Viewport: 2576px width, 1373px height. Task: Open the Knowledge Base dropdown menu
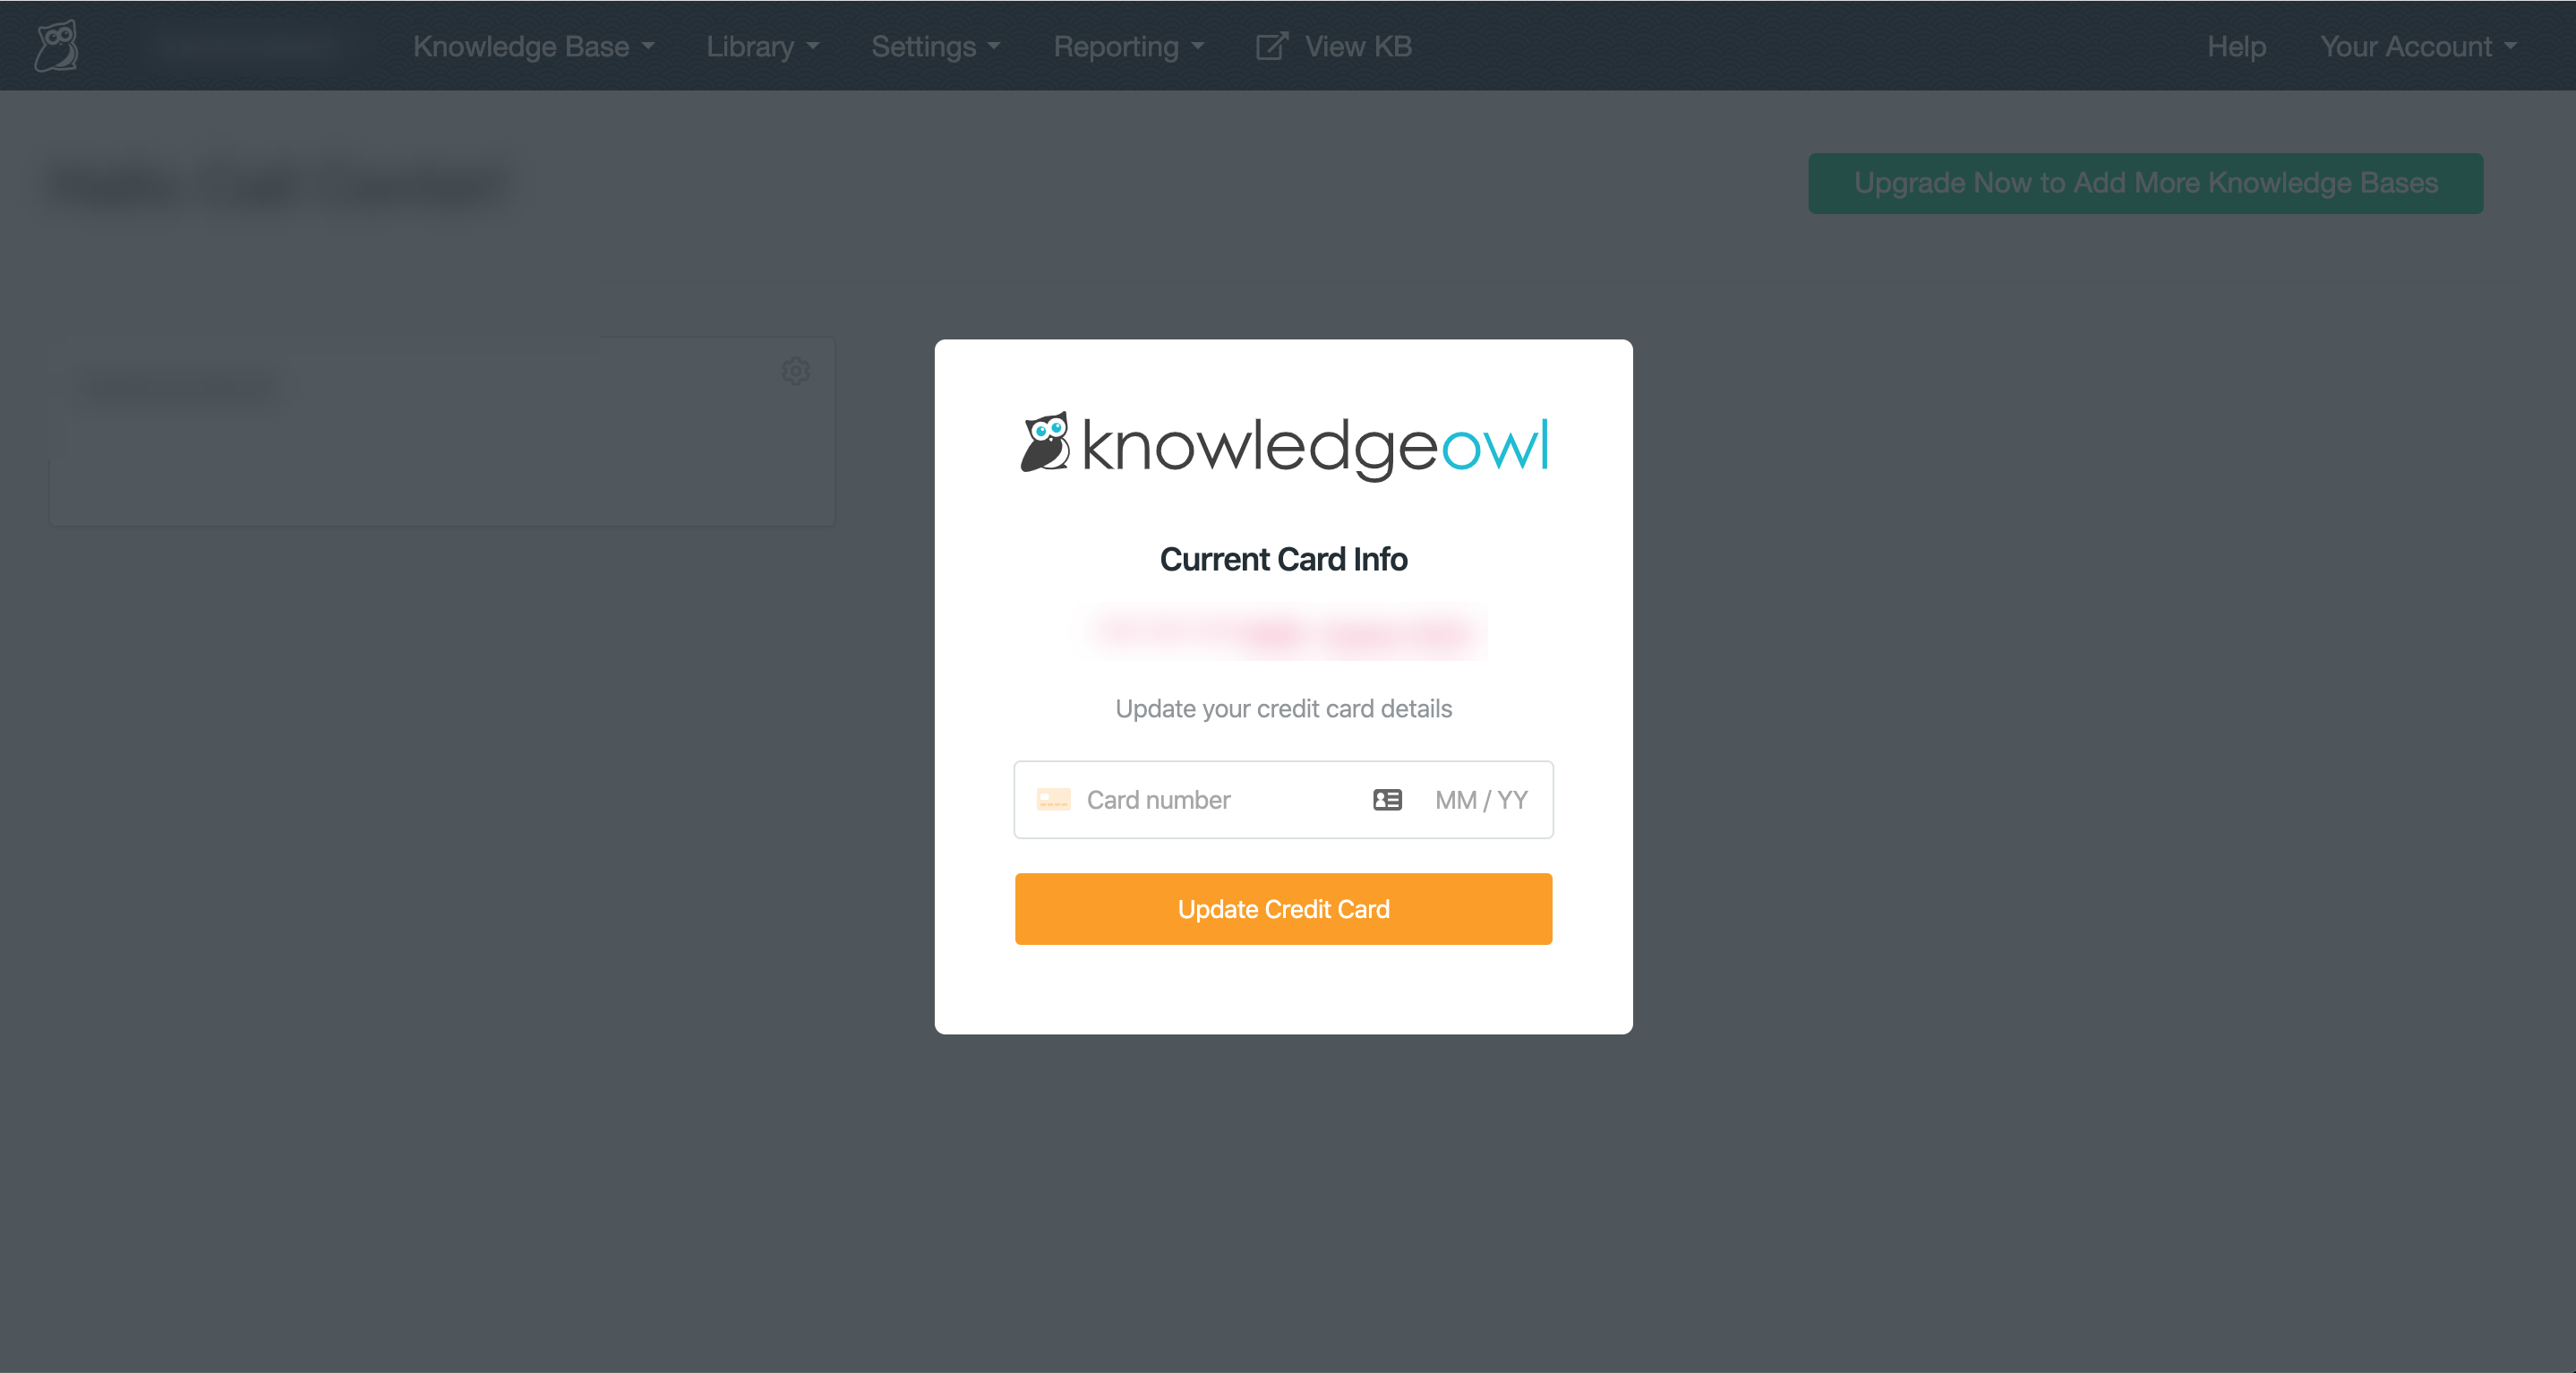tap(533, 46)
